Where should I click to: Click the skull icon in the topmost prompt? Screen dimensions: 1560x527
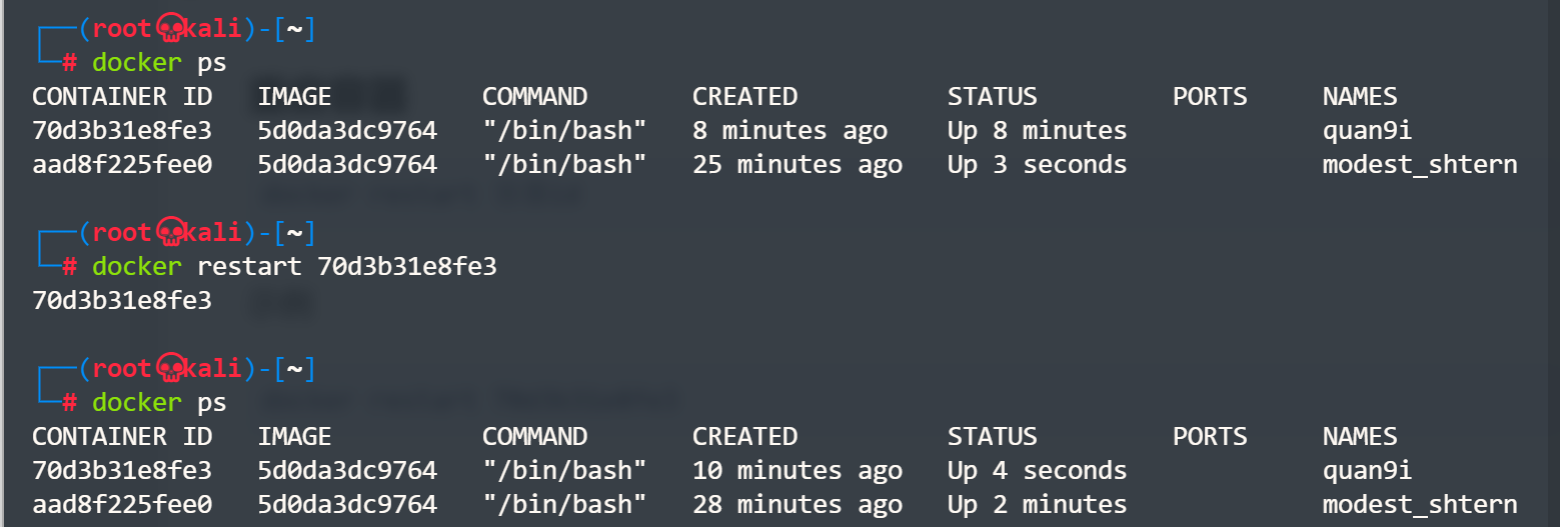(167, 31)
